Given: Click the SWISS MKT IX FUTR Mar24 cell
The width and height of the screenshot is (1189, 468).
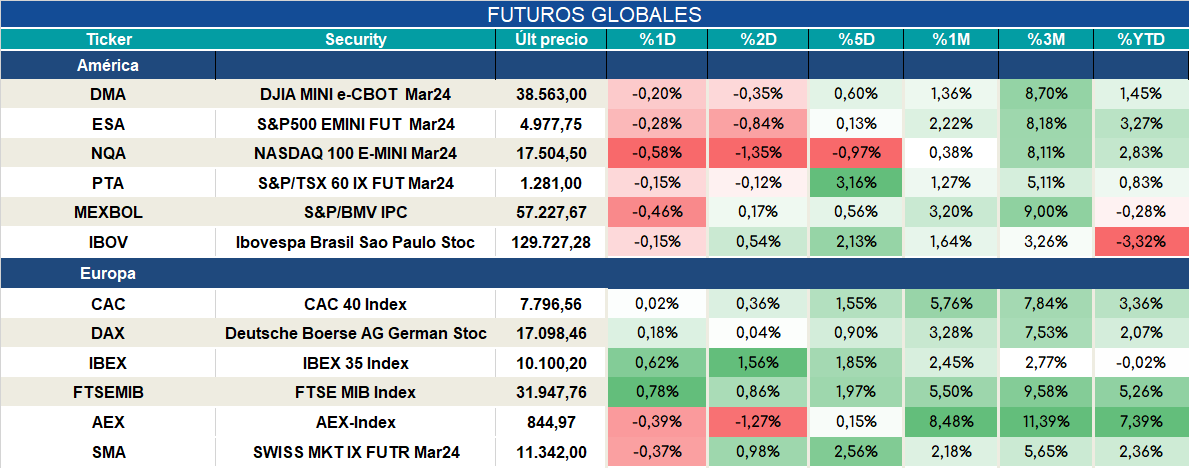Looking at the screenshot, I should point(355,453).
